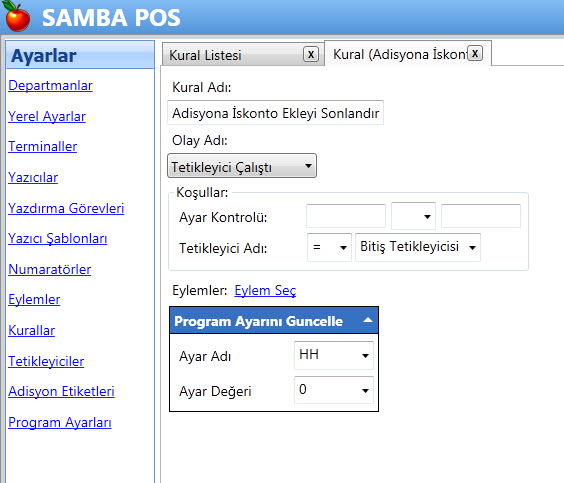Open the Yazıcı Şablonları link

(58, 238)
